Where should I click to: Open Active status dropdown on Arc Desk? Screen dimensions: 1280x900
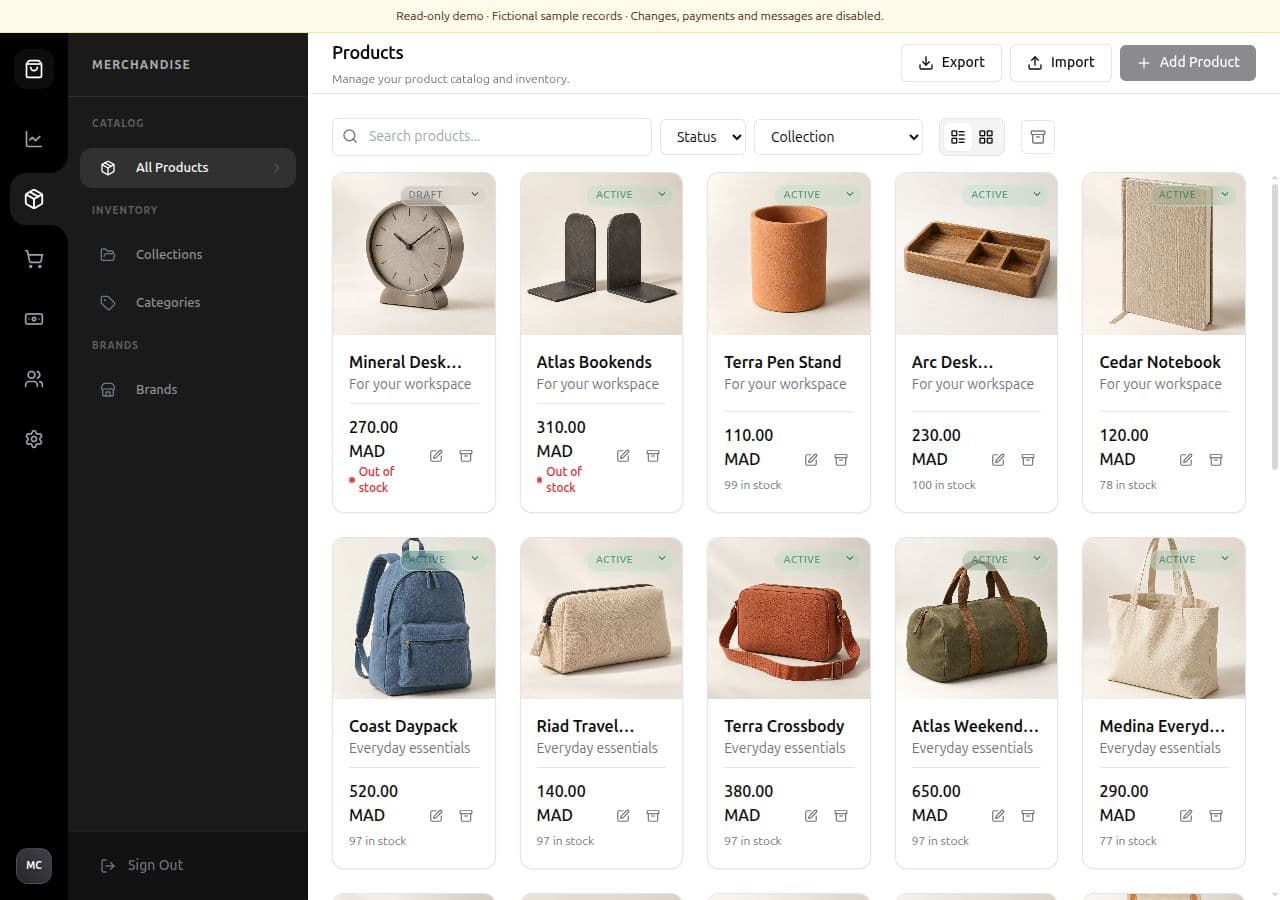[1005, 195]
